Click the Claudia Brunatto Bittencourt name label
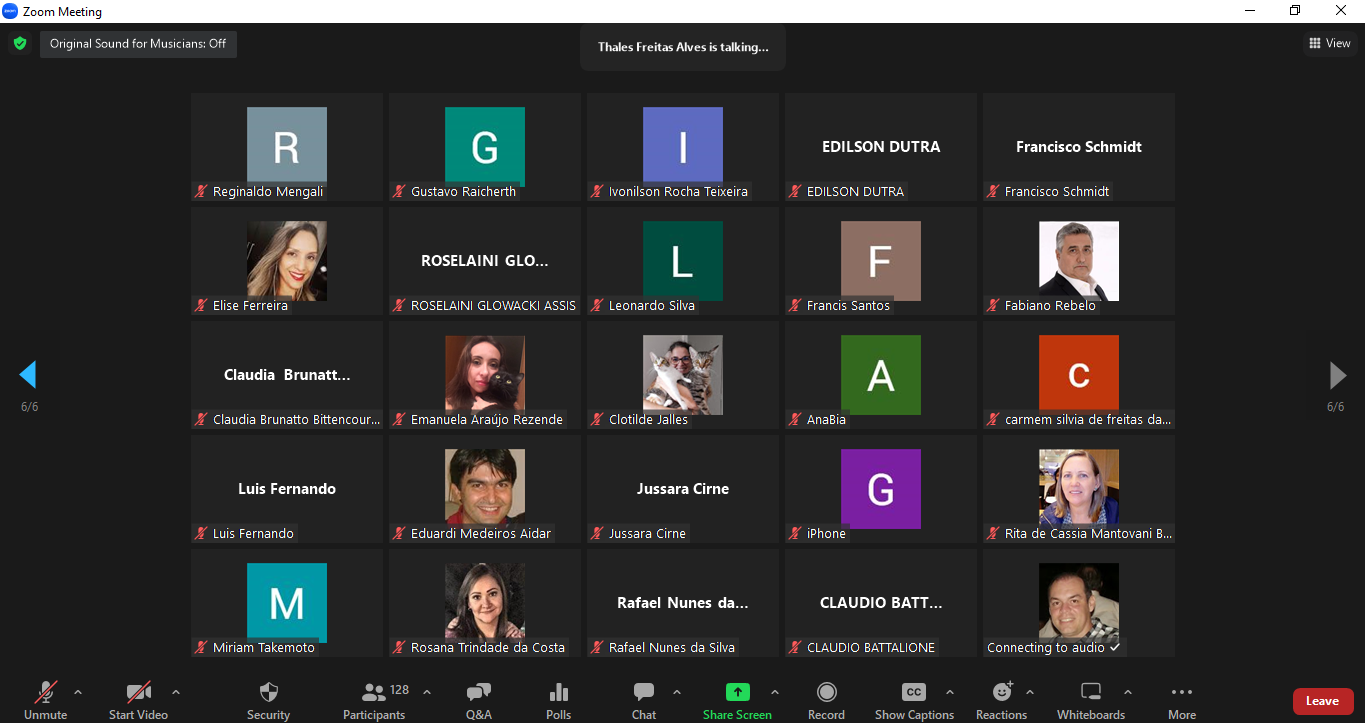Viewport: 1365px width, 723px height. (x=296, y=420)
